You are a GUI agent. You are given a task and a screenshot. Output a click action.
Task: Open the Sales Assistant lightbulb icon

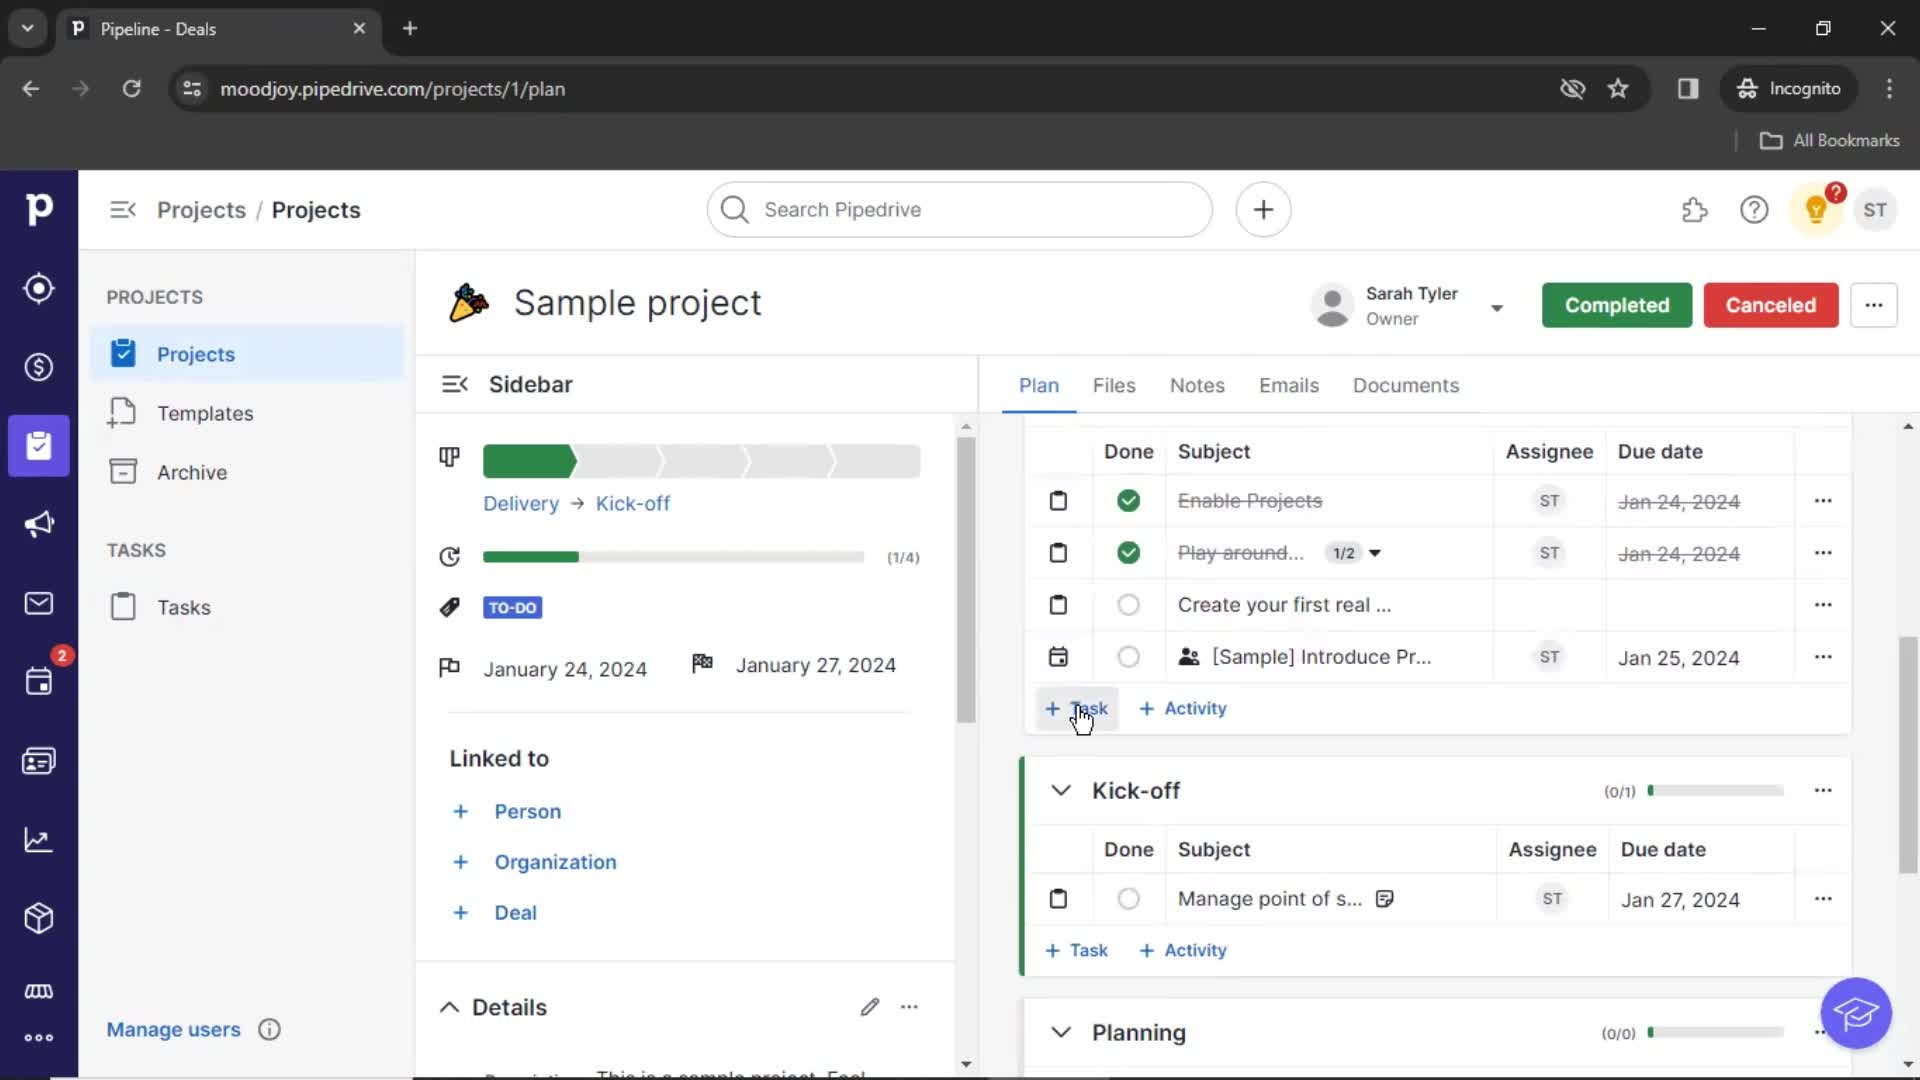point(1816,210)
